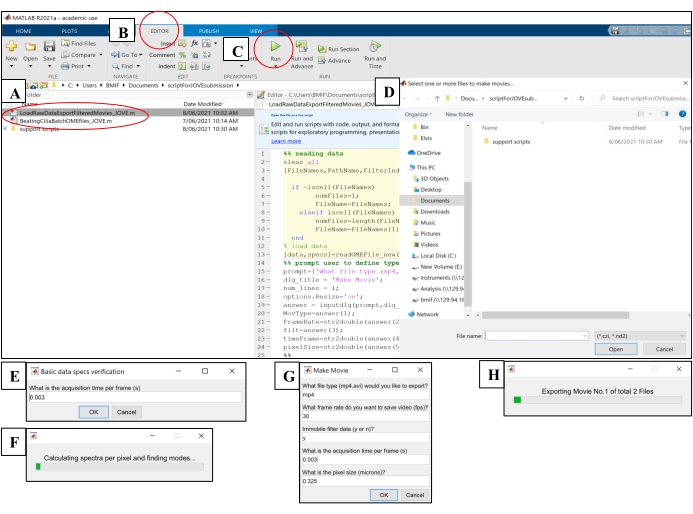This screenshot has height=514, width=693.
Task: Switch to the PLOTS tab
Action: [69, 31]
